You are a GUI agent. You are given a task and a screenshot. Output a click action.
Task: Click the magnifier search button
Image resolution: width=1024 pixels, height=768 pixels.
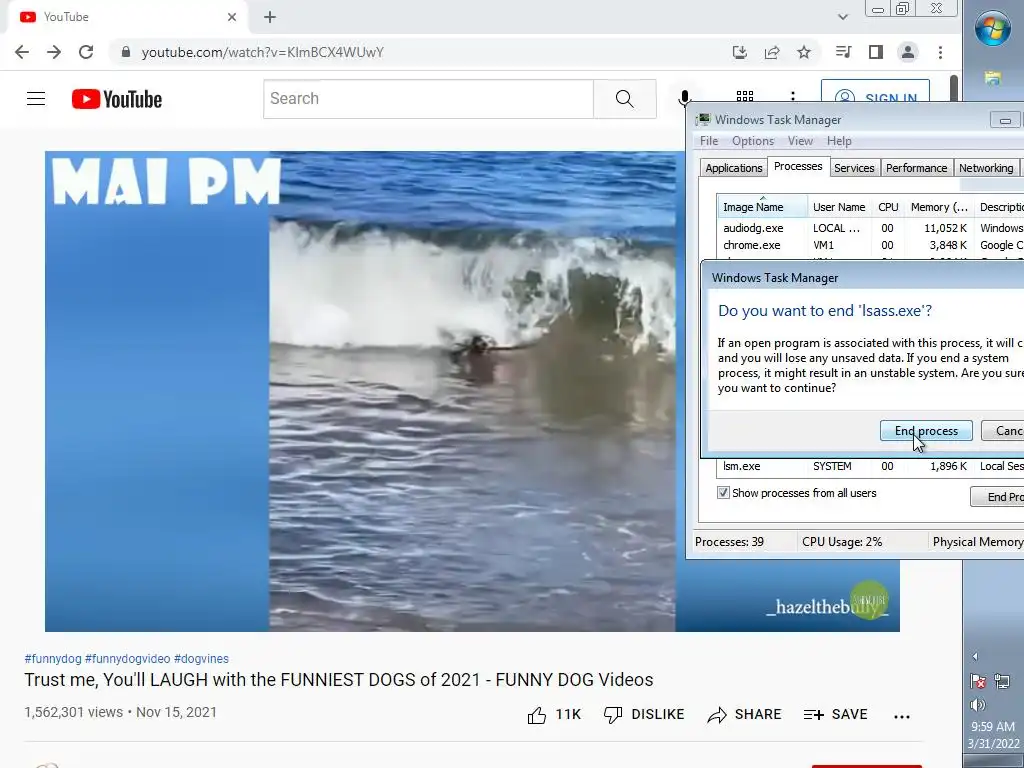625,99
